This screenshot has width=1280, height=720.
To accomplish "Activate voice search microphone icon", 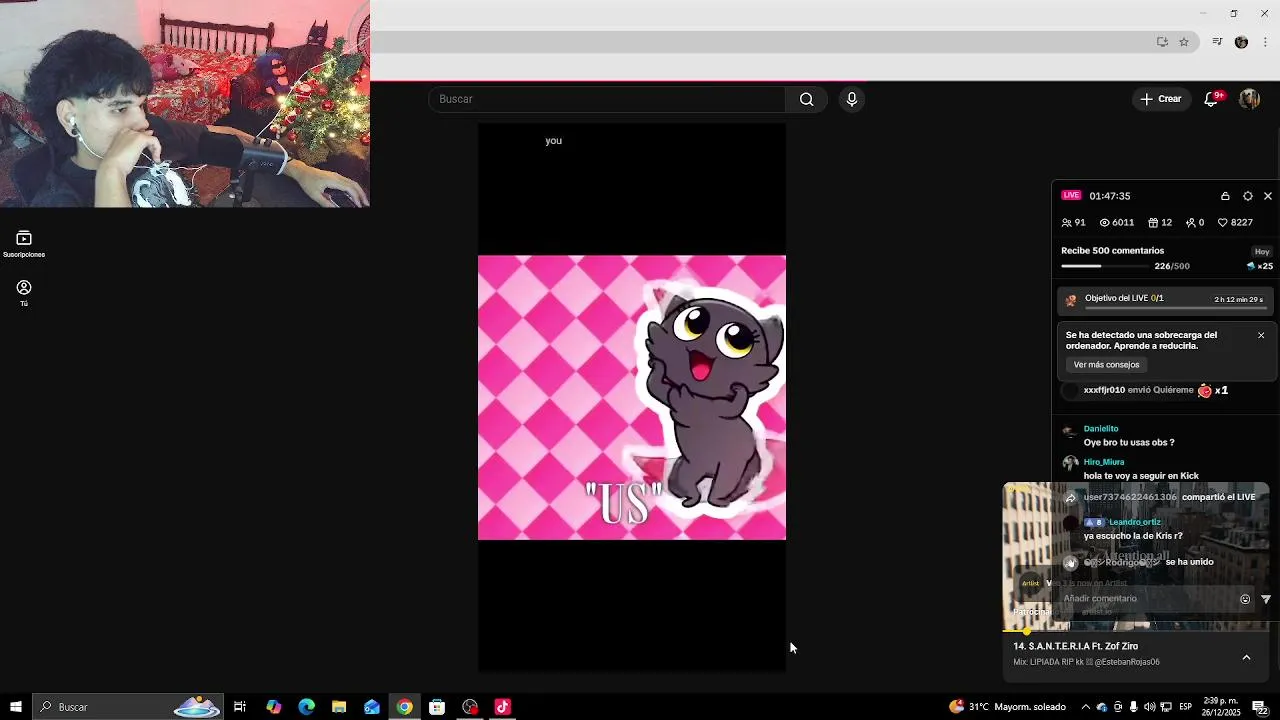I will [x=852, y=99].
